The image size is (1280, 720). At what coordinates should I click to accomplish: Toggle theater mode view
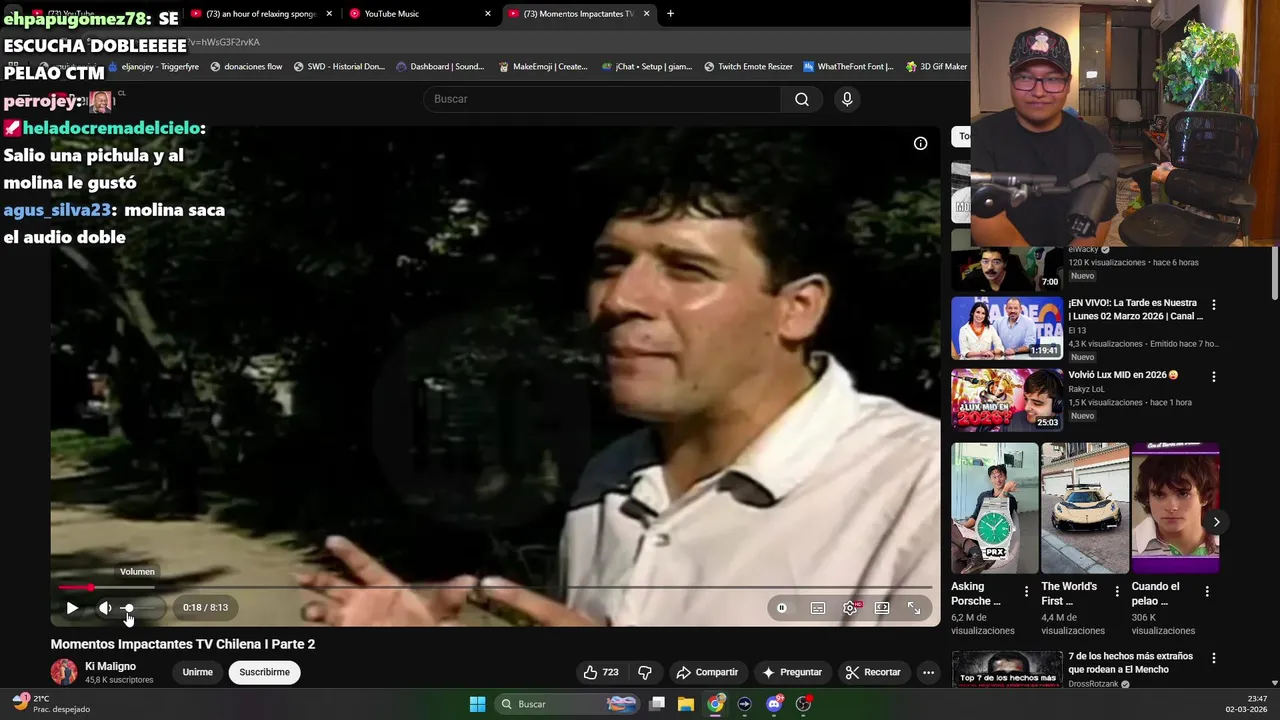882,608
